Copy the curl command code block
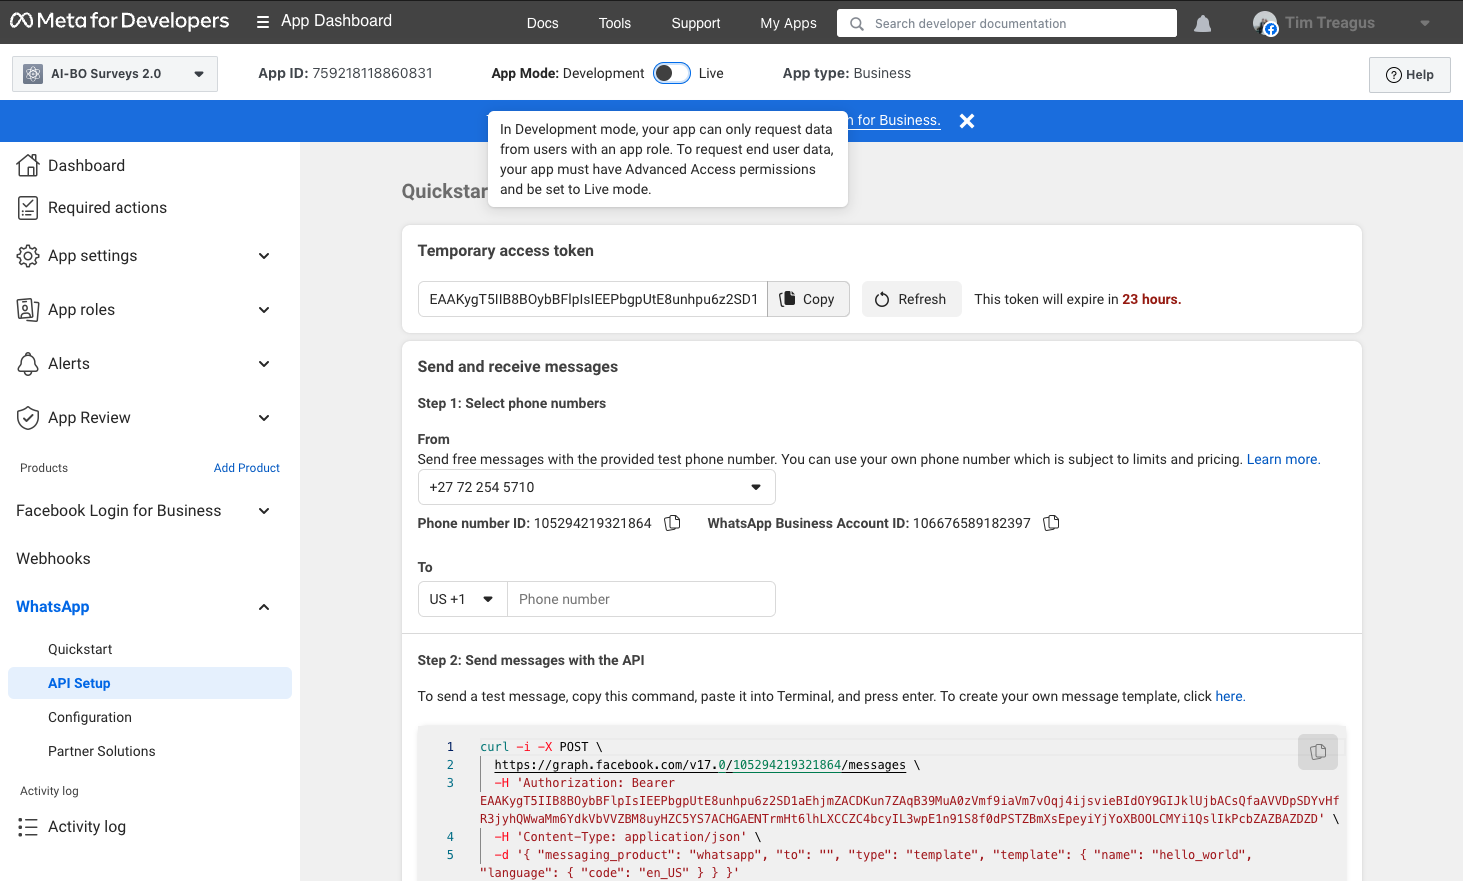Image resolution: width=1463 pixels, height=881 pixels. tap(1318, 751)
